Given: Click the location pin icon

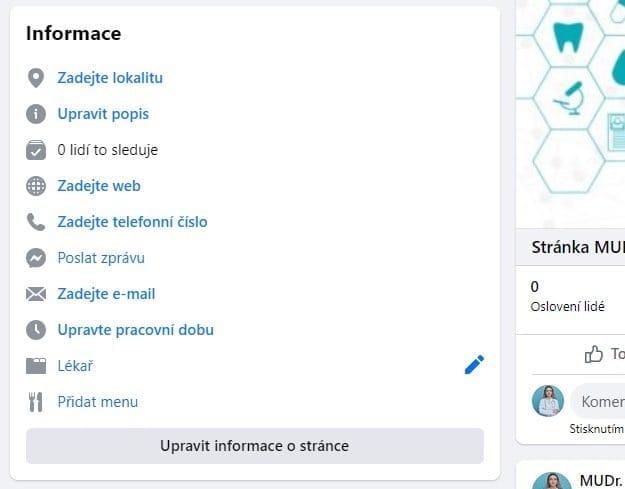Looking at the screenshot, I should coord(36,78).
